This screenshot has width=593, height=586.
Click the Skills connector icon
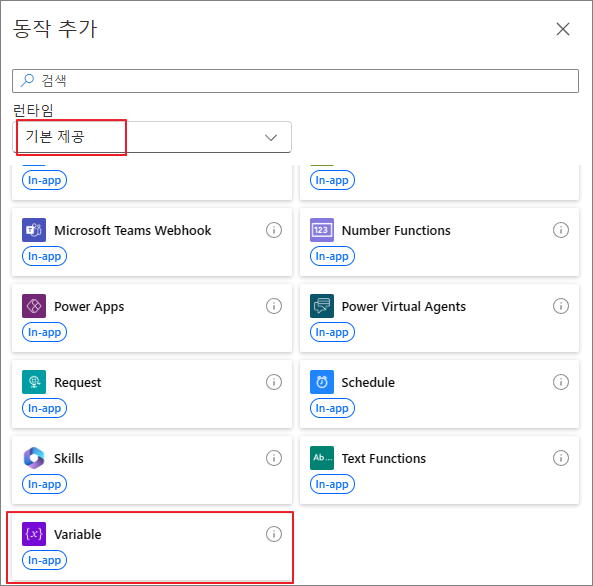[34, 458]
